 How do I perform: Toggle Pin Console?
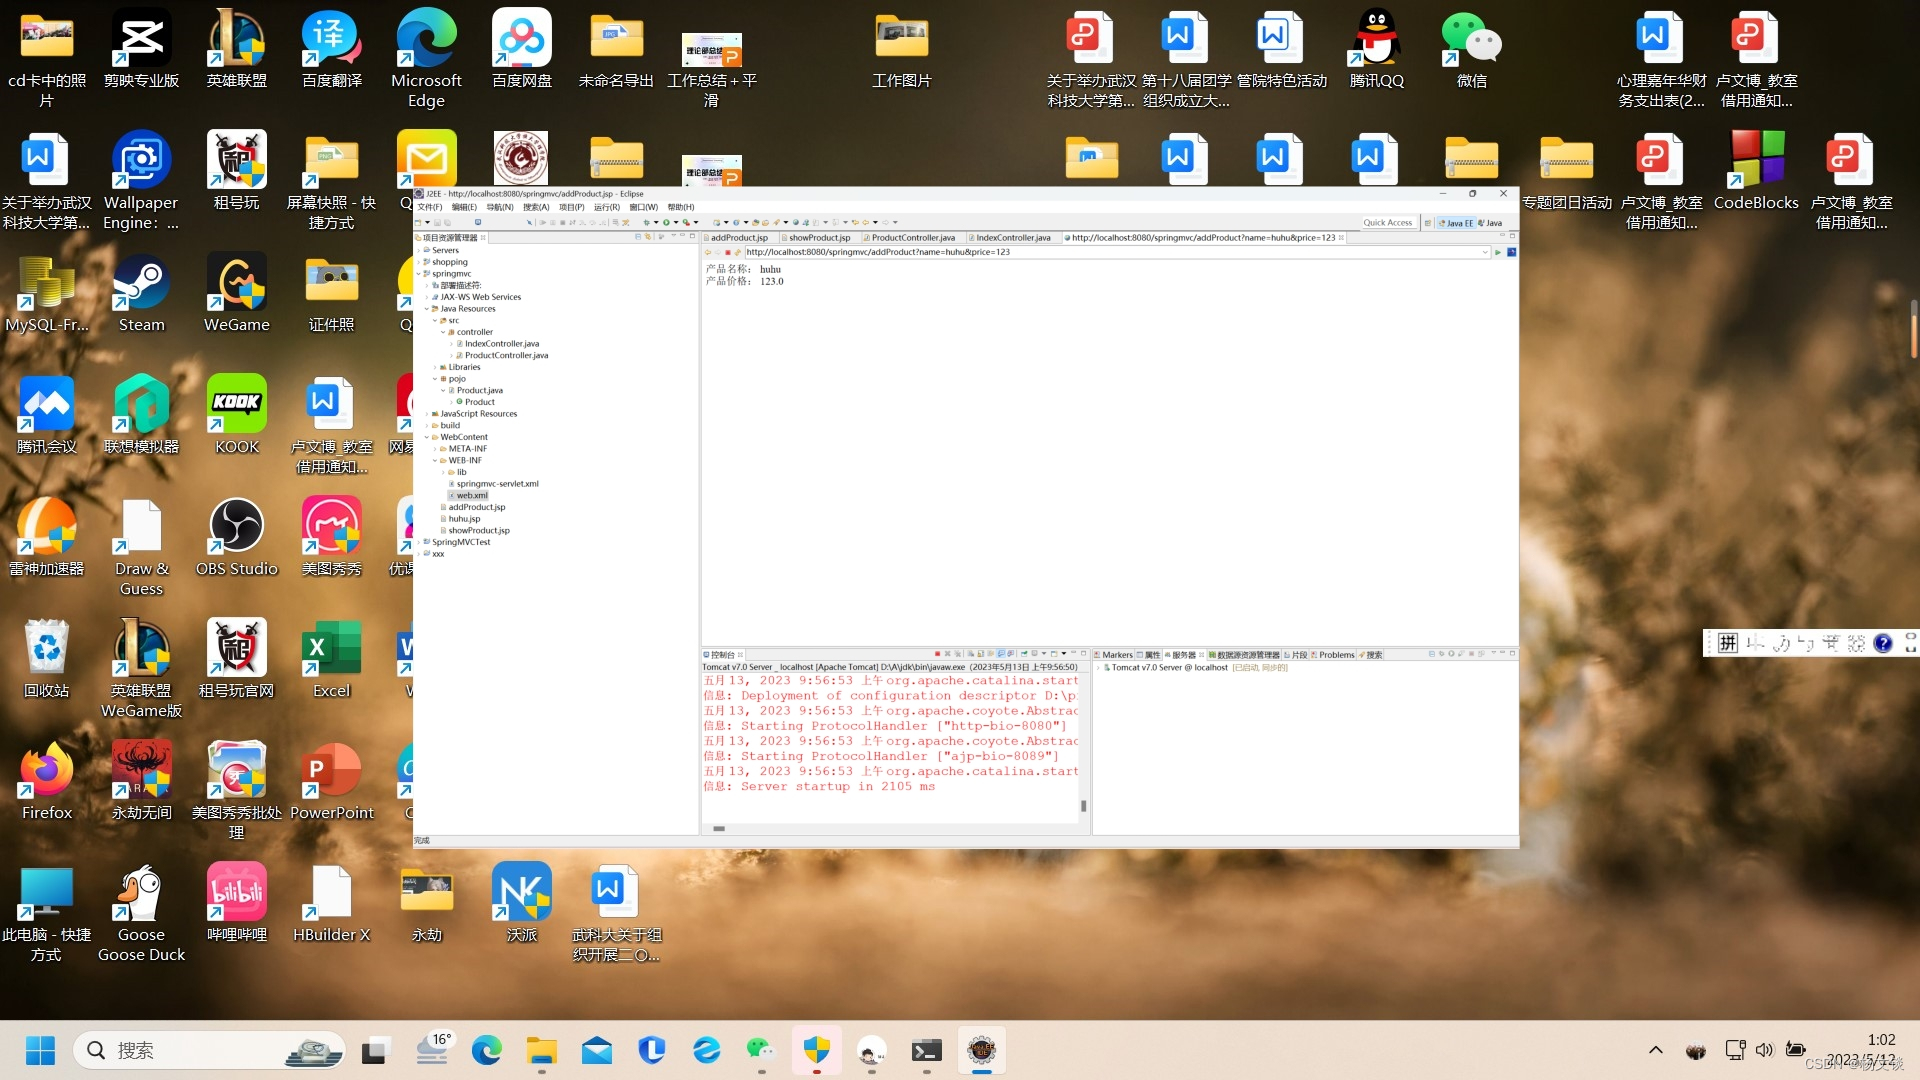pyautogui.click(x=1024, y=654)
